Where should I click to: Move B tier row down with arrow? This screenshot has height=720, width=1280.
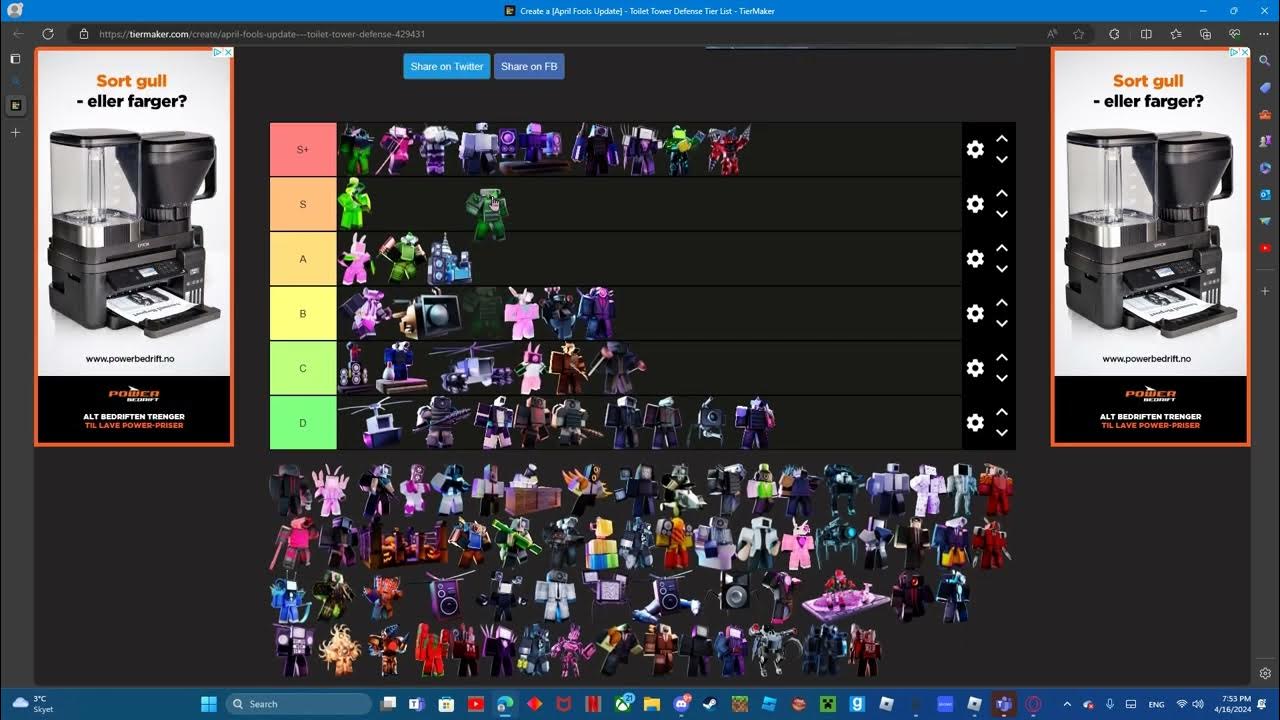click(1001, 323)
